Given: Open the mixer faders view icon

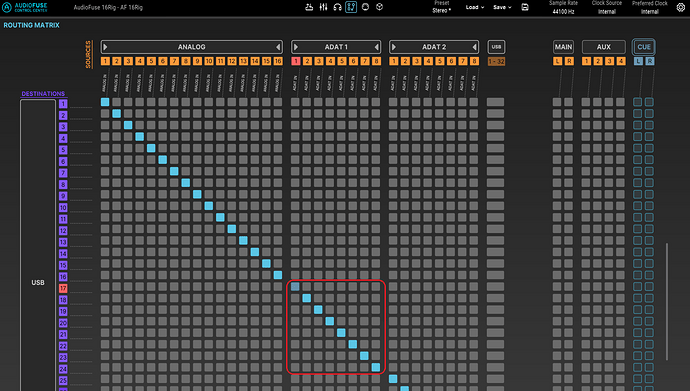Looking at the screenshot, I should coord(323,7).
